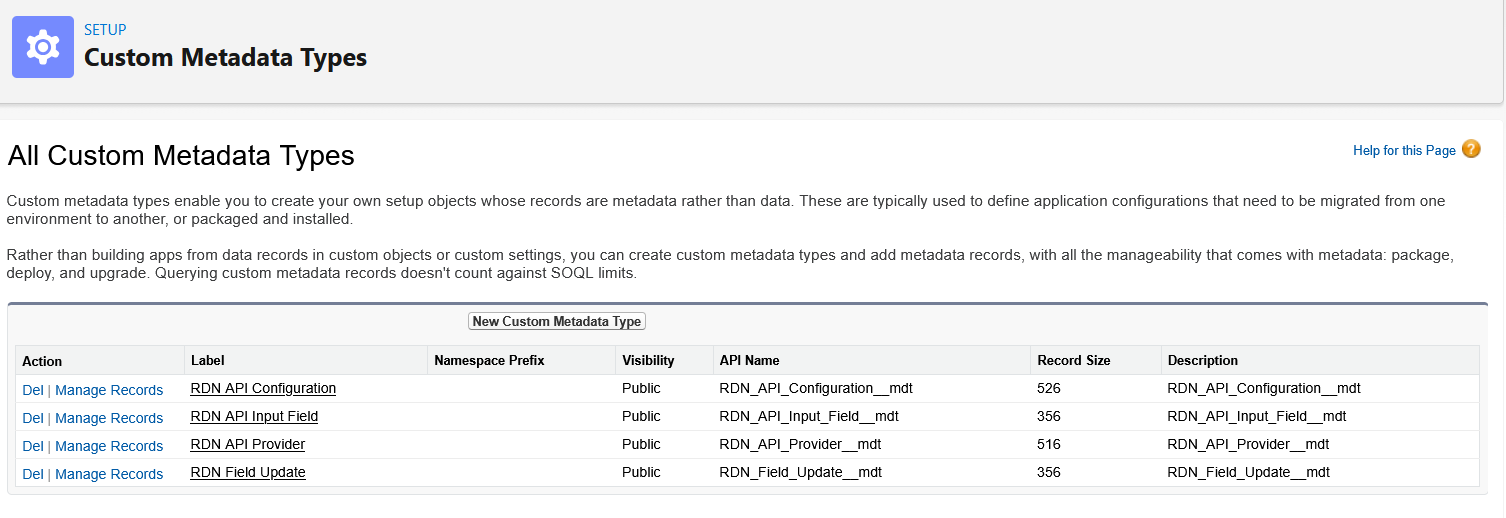The width and height of the screenshot is (1506, 518).
Task: Open the RDN API Input Field label
Action: pyautogui.click(x=254, y=416)
